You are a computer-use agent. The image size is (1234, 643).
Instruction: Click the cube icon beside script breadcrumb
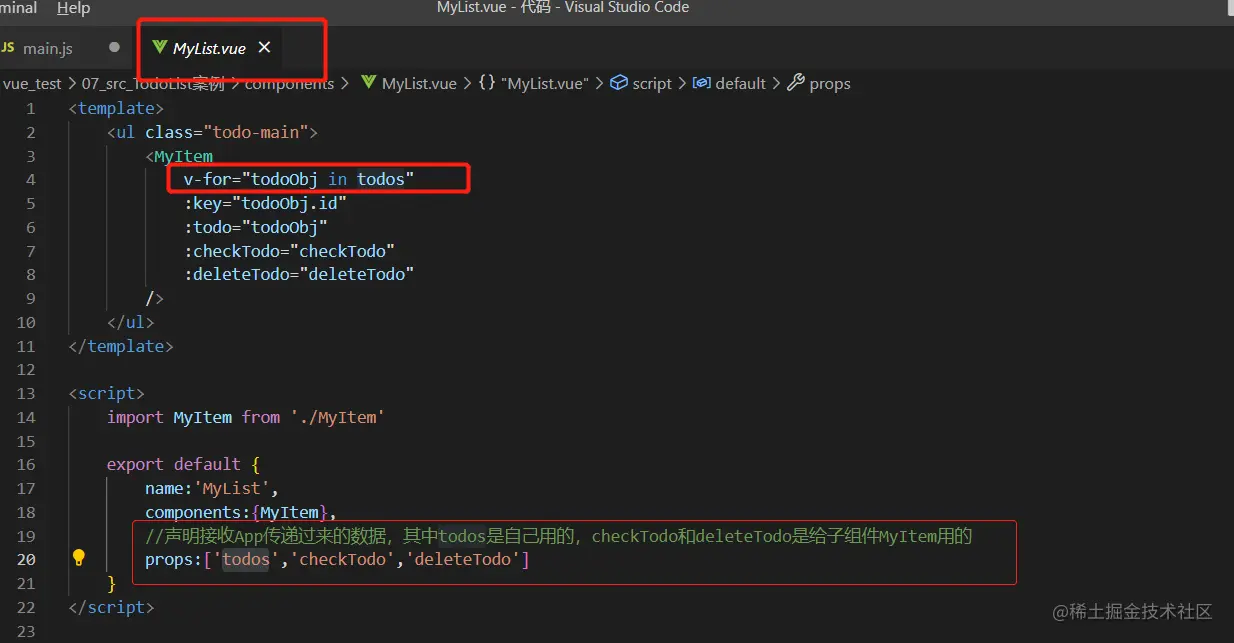click(x=619, y=83)
